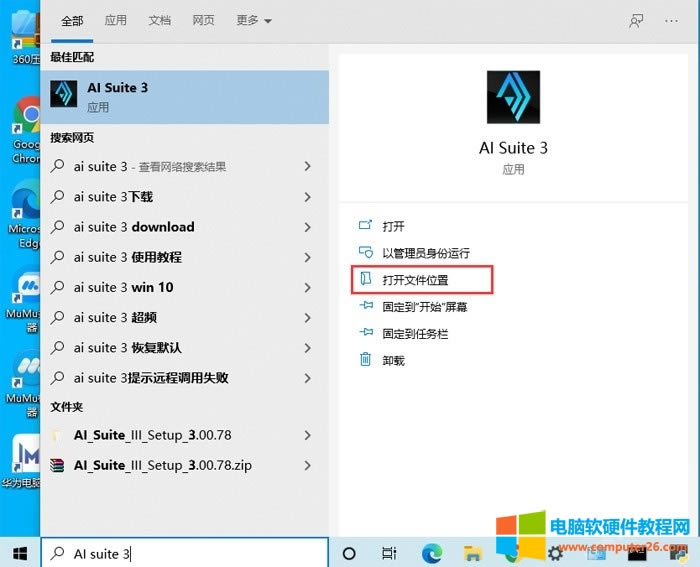Open Google Chrome desktop shortcut

[26, 130]
